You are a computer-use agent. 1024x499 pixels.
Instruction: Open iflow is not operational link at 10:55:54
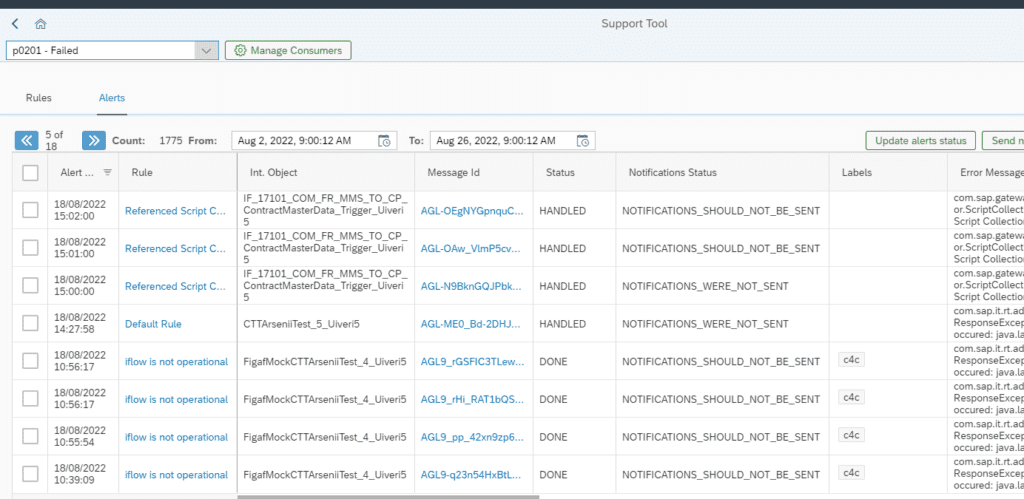coord(176,437)
